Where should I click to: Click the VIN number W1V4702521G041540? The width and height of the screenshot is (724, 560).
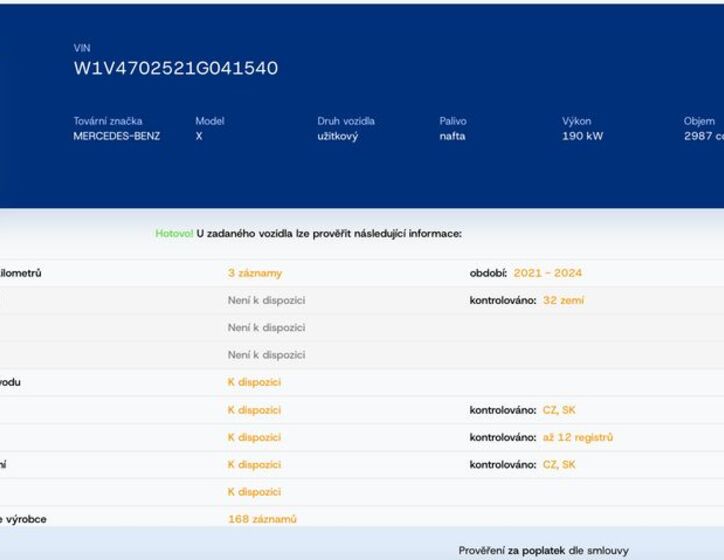pyautogui.click(x=175, y=68)
